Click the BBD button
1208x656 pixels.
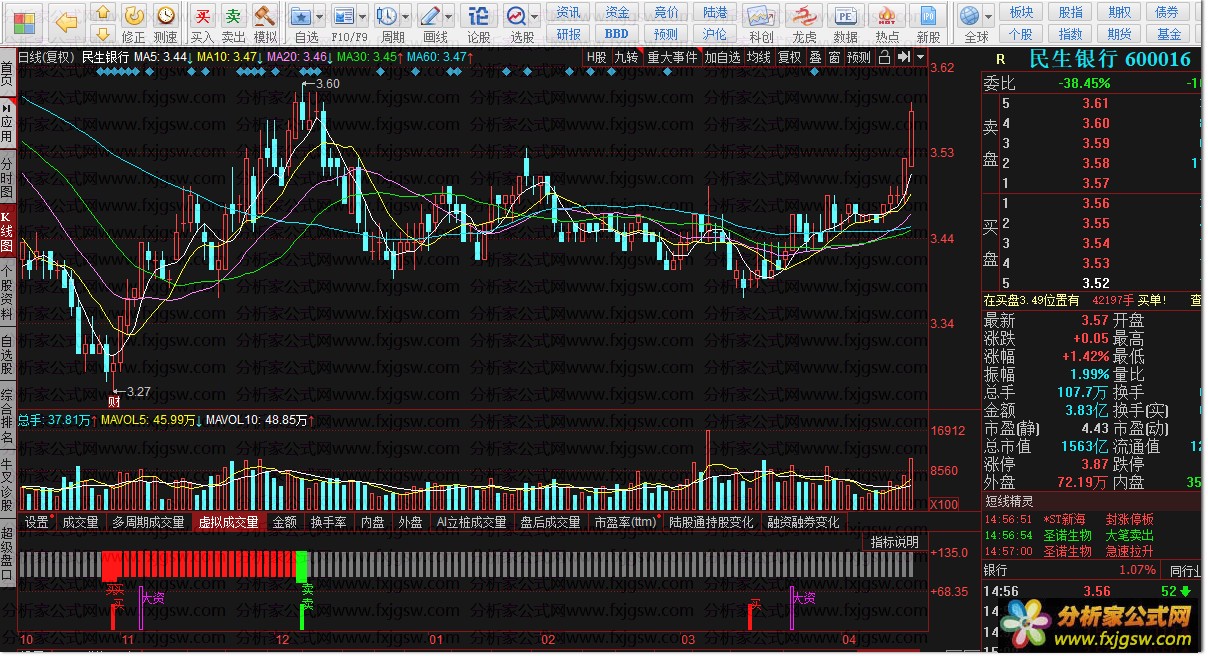[x=618, y=34]
